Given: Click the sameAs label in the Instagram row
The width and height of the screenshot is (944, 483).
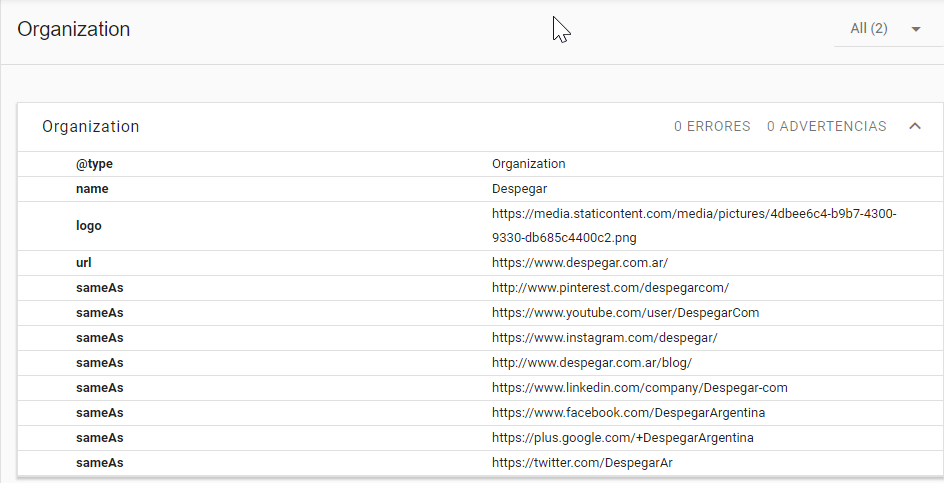Looking at the screenshot, I should pyautogui.click(x=99, y=338).
